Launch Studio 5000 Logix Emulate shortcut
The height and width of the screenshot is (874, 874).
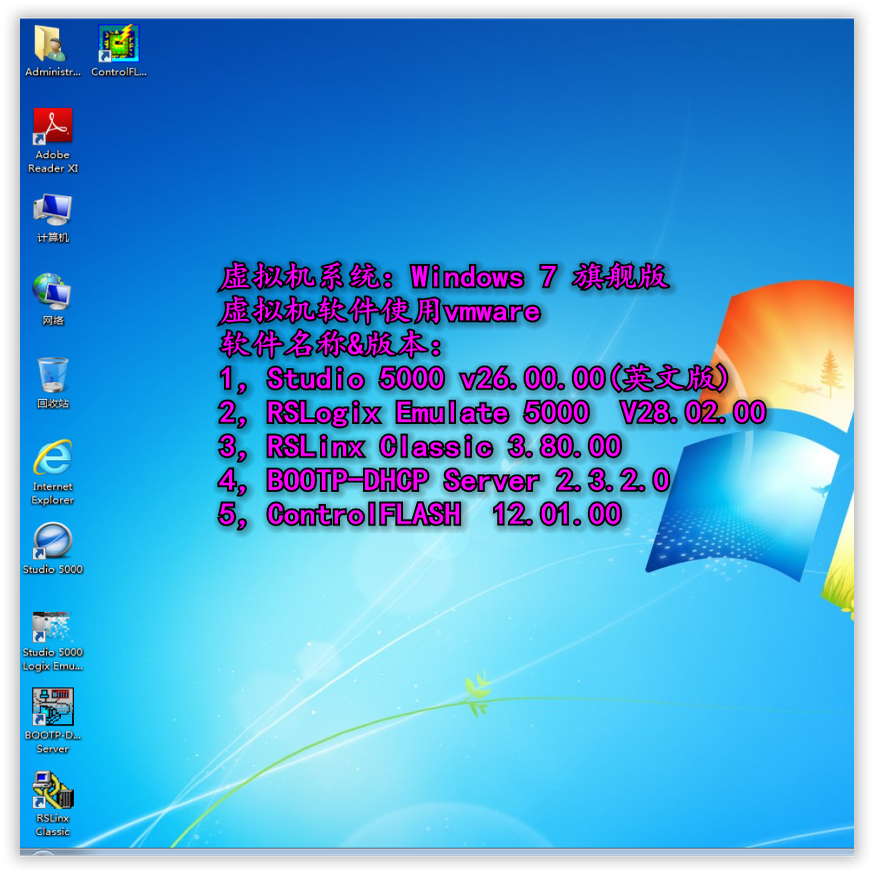tap(52, 627)
